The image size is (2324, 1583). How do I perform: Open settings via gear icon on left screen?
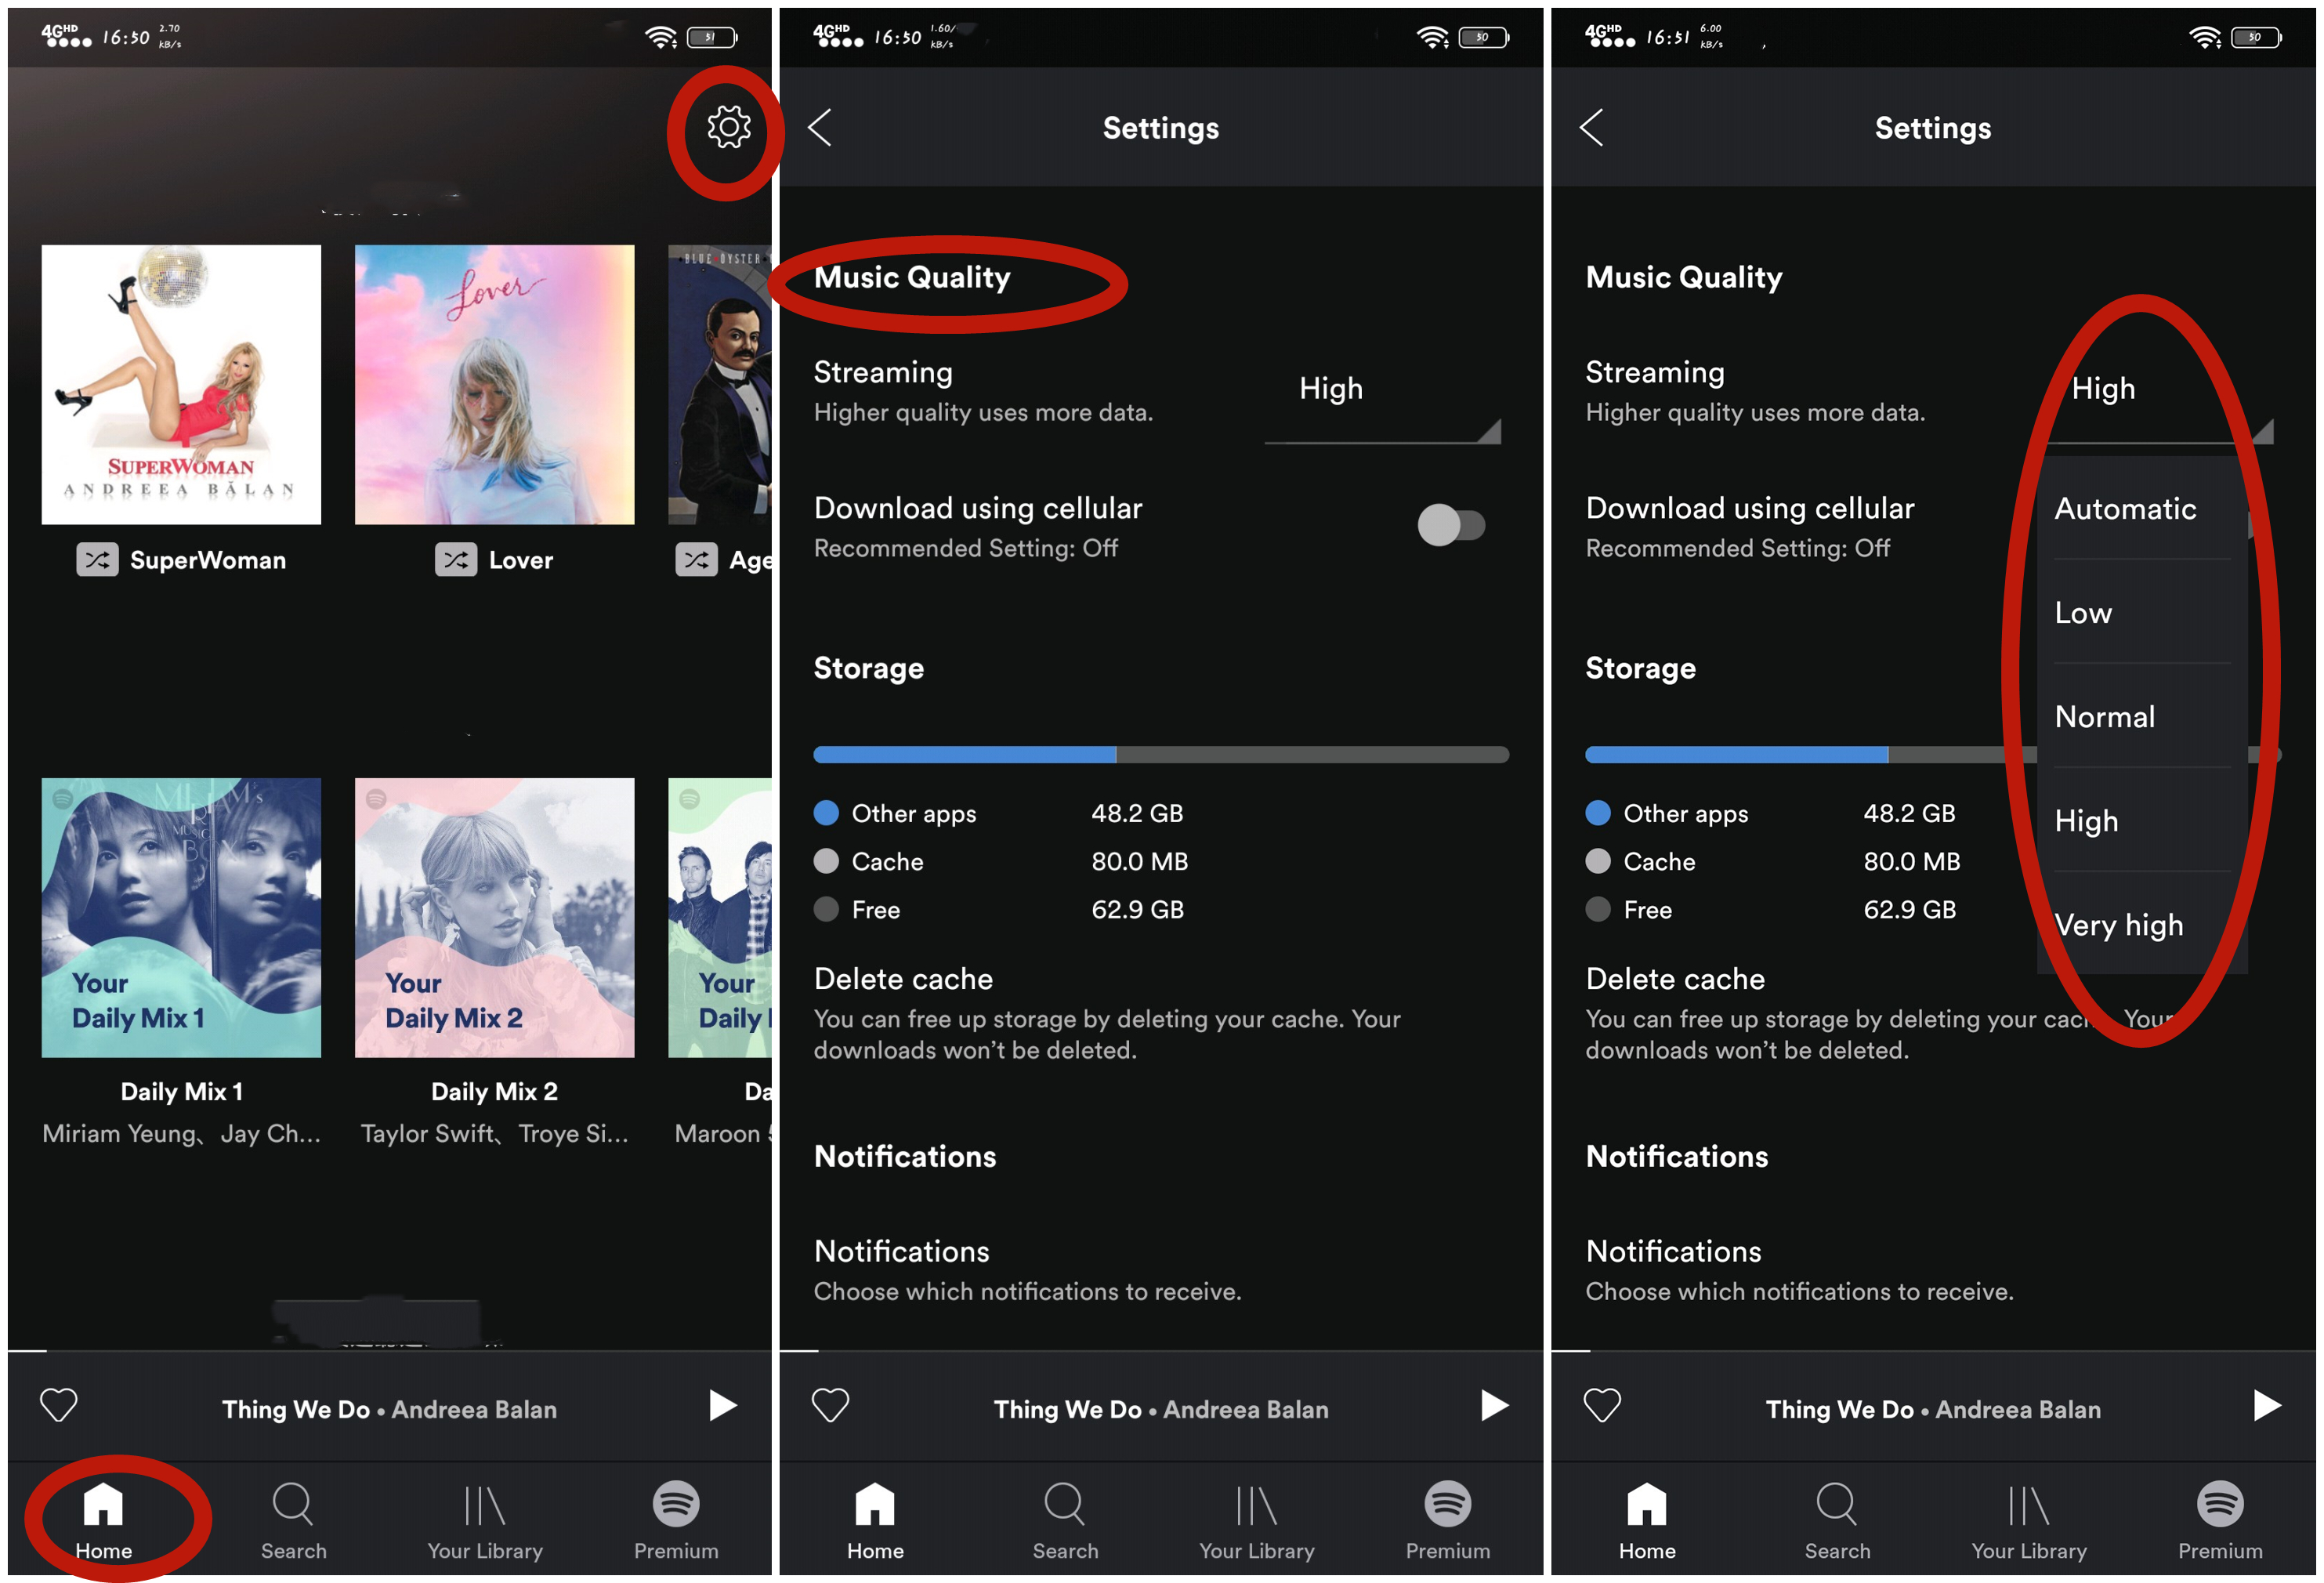click(x=728, y=128)
